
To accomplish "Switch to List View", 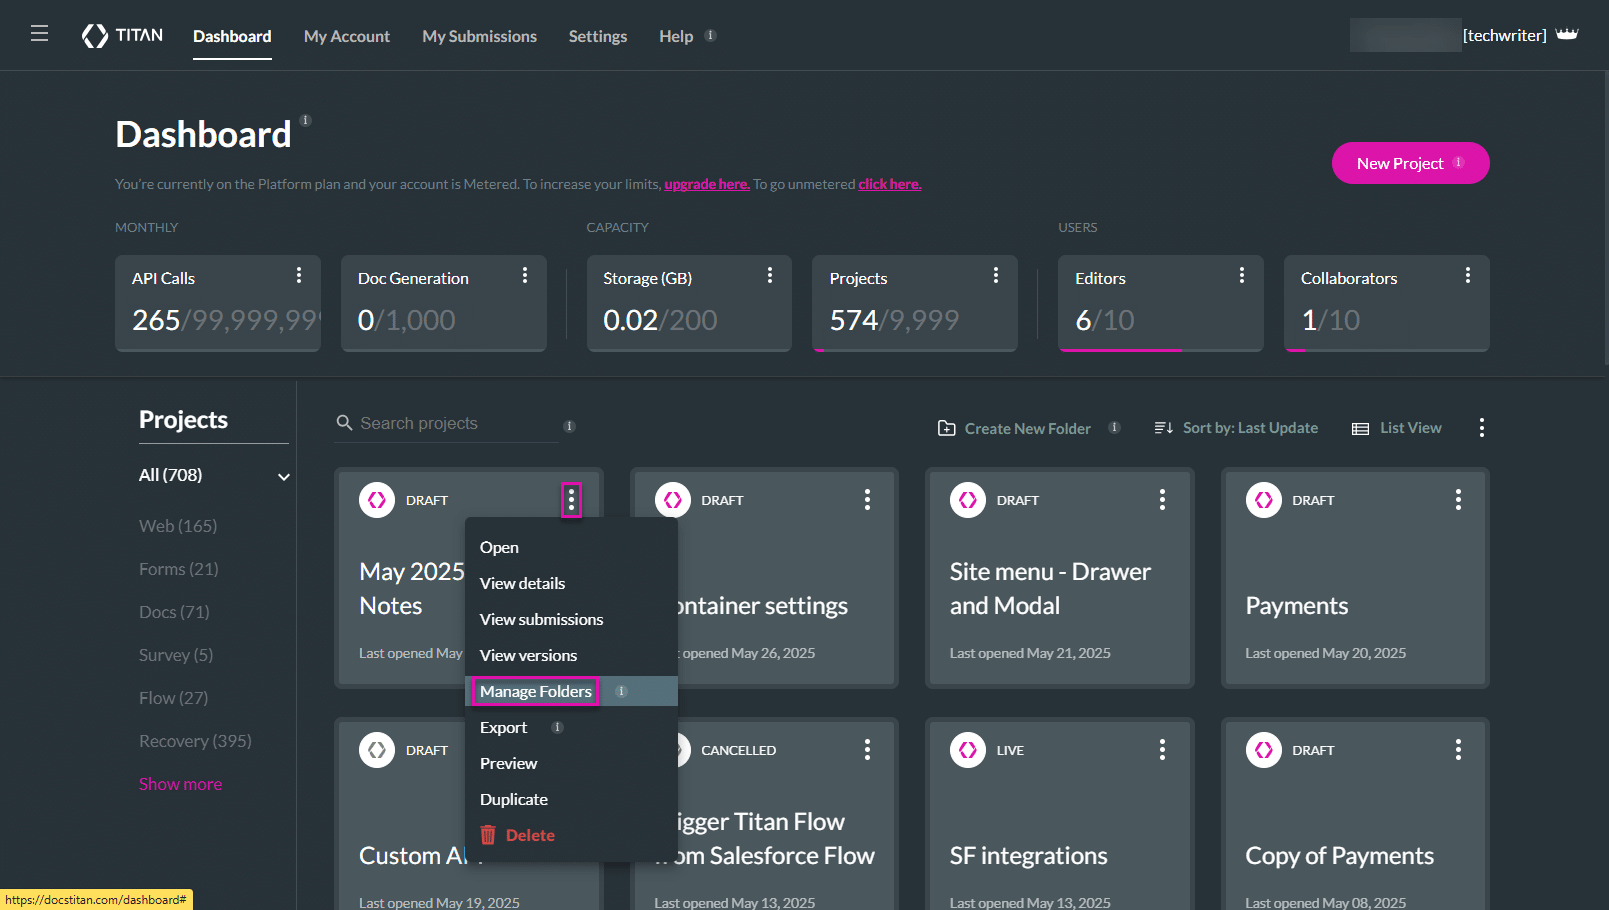I will (1397, 428).
